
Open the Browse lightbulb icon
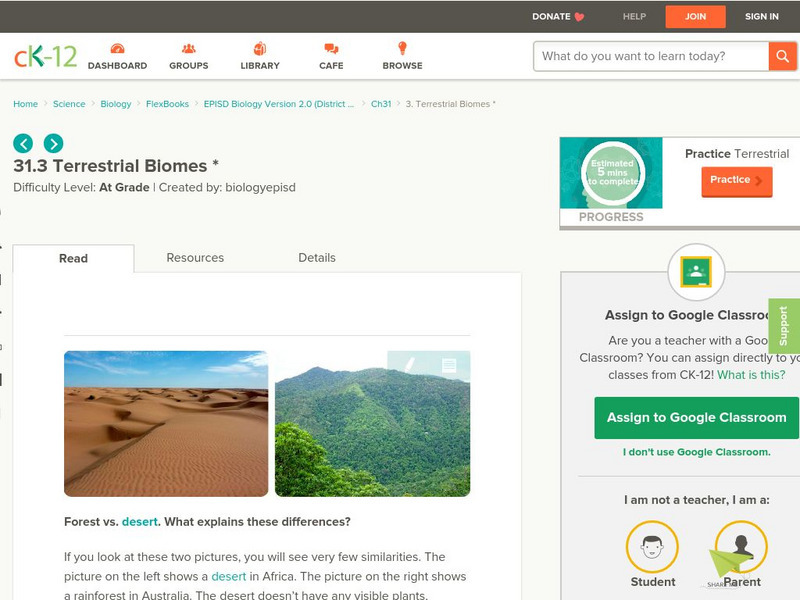(402, 48)
